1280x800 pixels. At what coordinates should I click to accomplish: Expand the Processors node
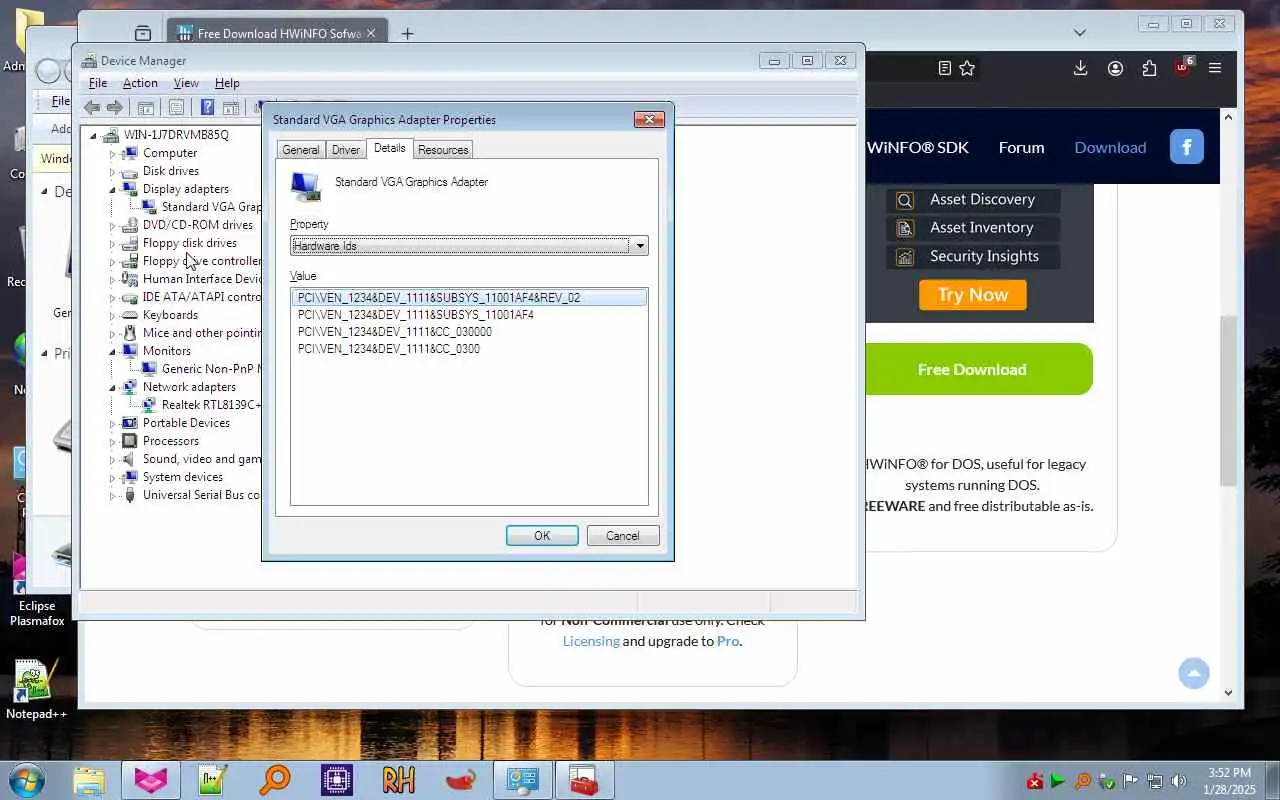(x=113, y=442)
